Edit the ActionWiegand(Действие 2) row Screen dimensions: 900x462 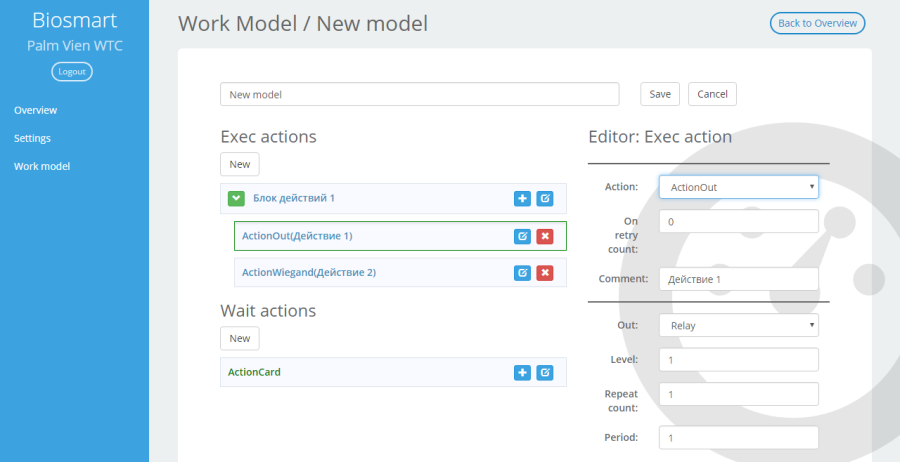pyautogui.click(x=522, y=273)
